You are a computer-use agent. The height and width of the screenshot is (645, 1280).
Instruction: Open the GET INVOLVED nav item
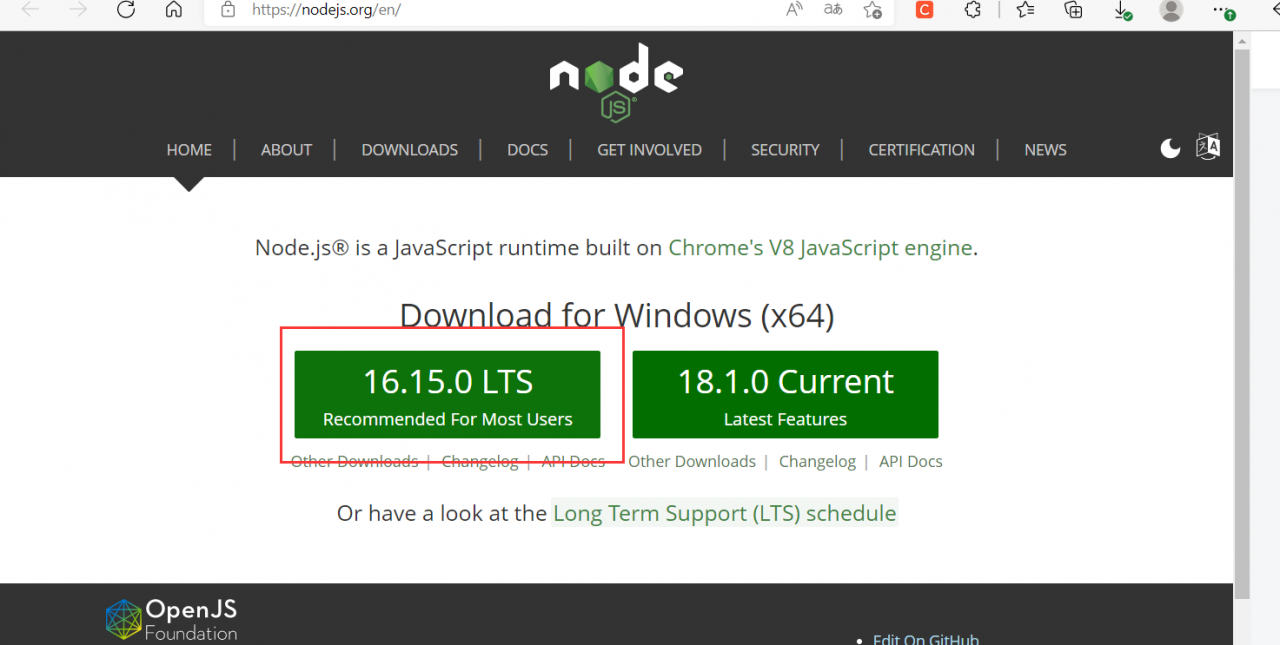click(649, 150)
